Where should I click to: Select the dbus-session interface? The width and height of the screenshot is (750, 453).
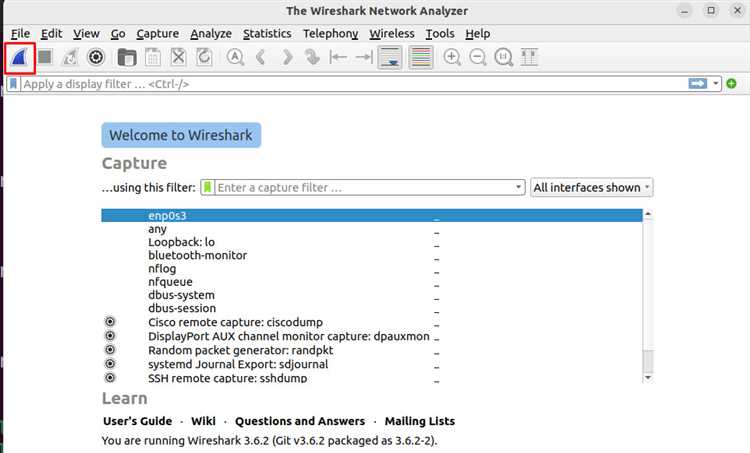click(x=372, y=308)
